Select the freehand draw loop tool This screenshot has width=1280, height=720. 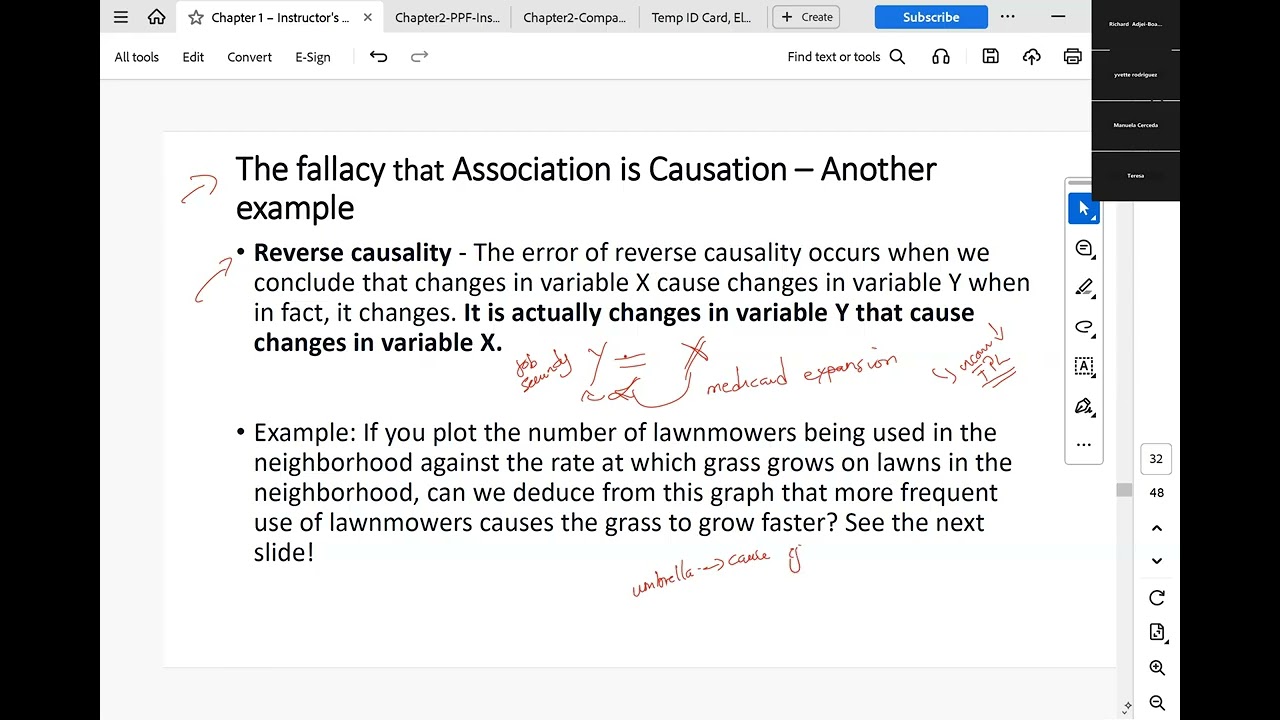click(x=1083, y=327)
